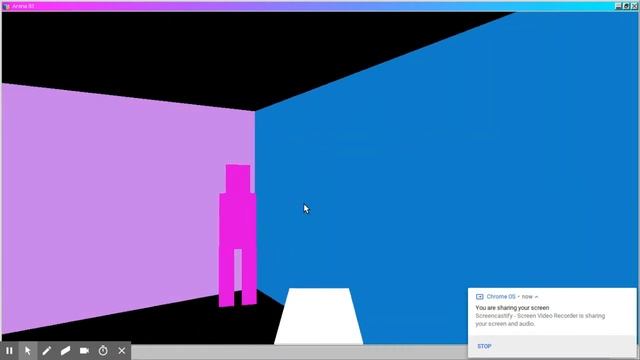The image size is (640, 360).
Task: Click the Arena window title bar icon
Action: [x=6, y=6]
